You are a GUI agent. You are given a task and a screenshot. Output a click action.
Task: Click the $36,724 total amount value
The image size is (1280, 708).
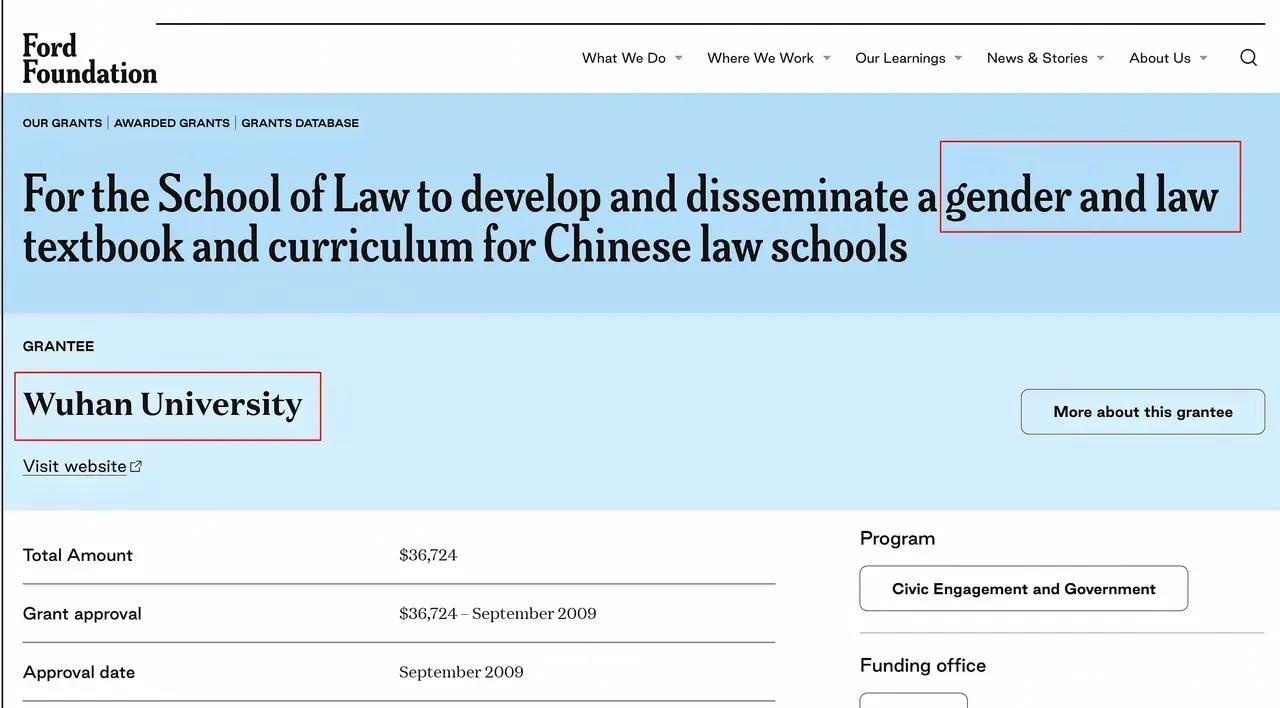(x=428, y=555)
